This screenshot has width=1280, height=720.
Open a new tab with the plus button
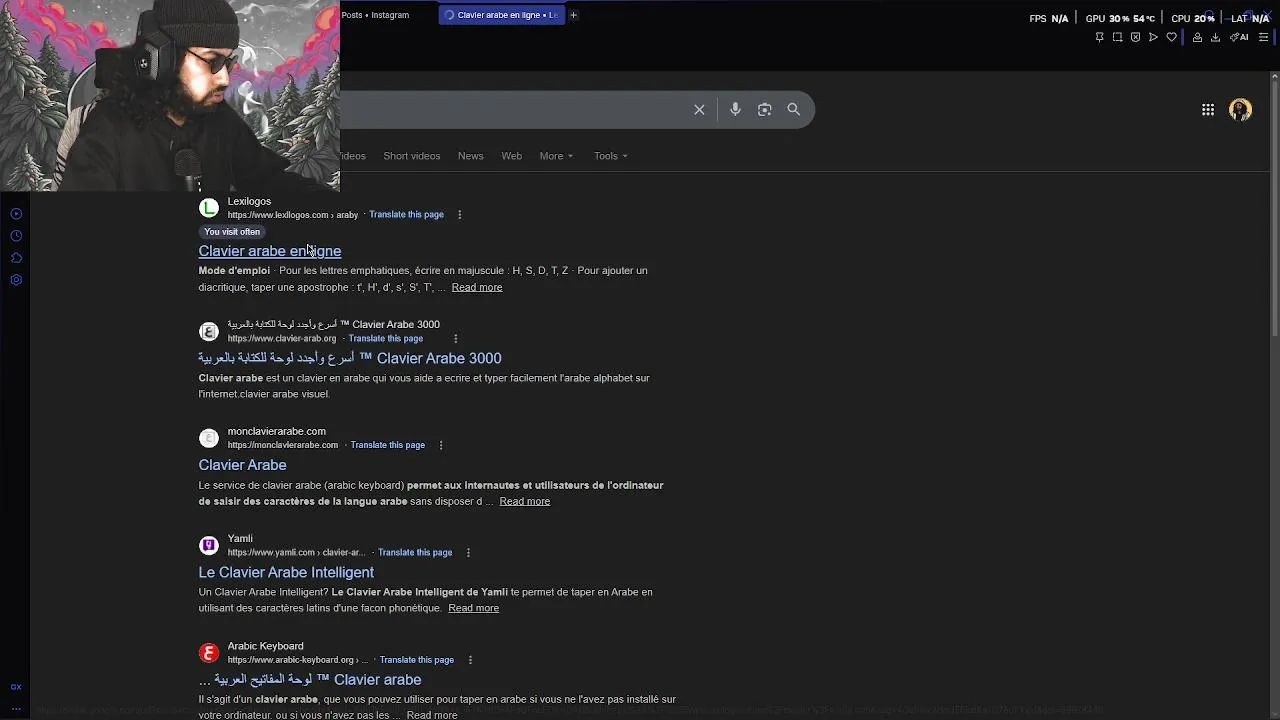click(573, 15)
